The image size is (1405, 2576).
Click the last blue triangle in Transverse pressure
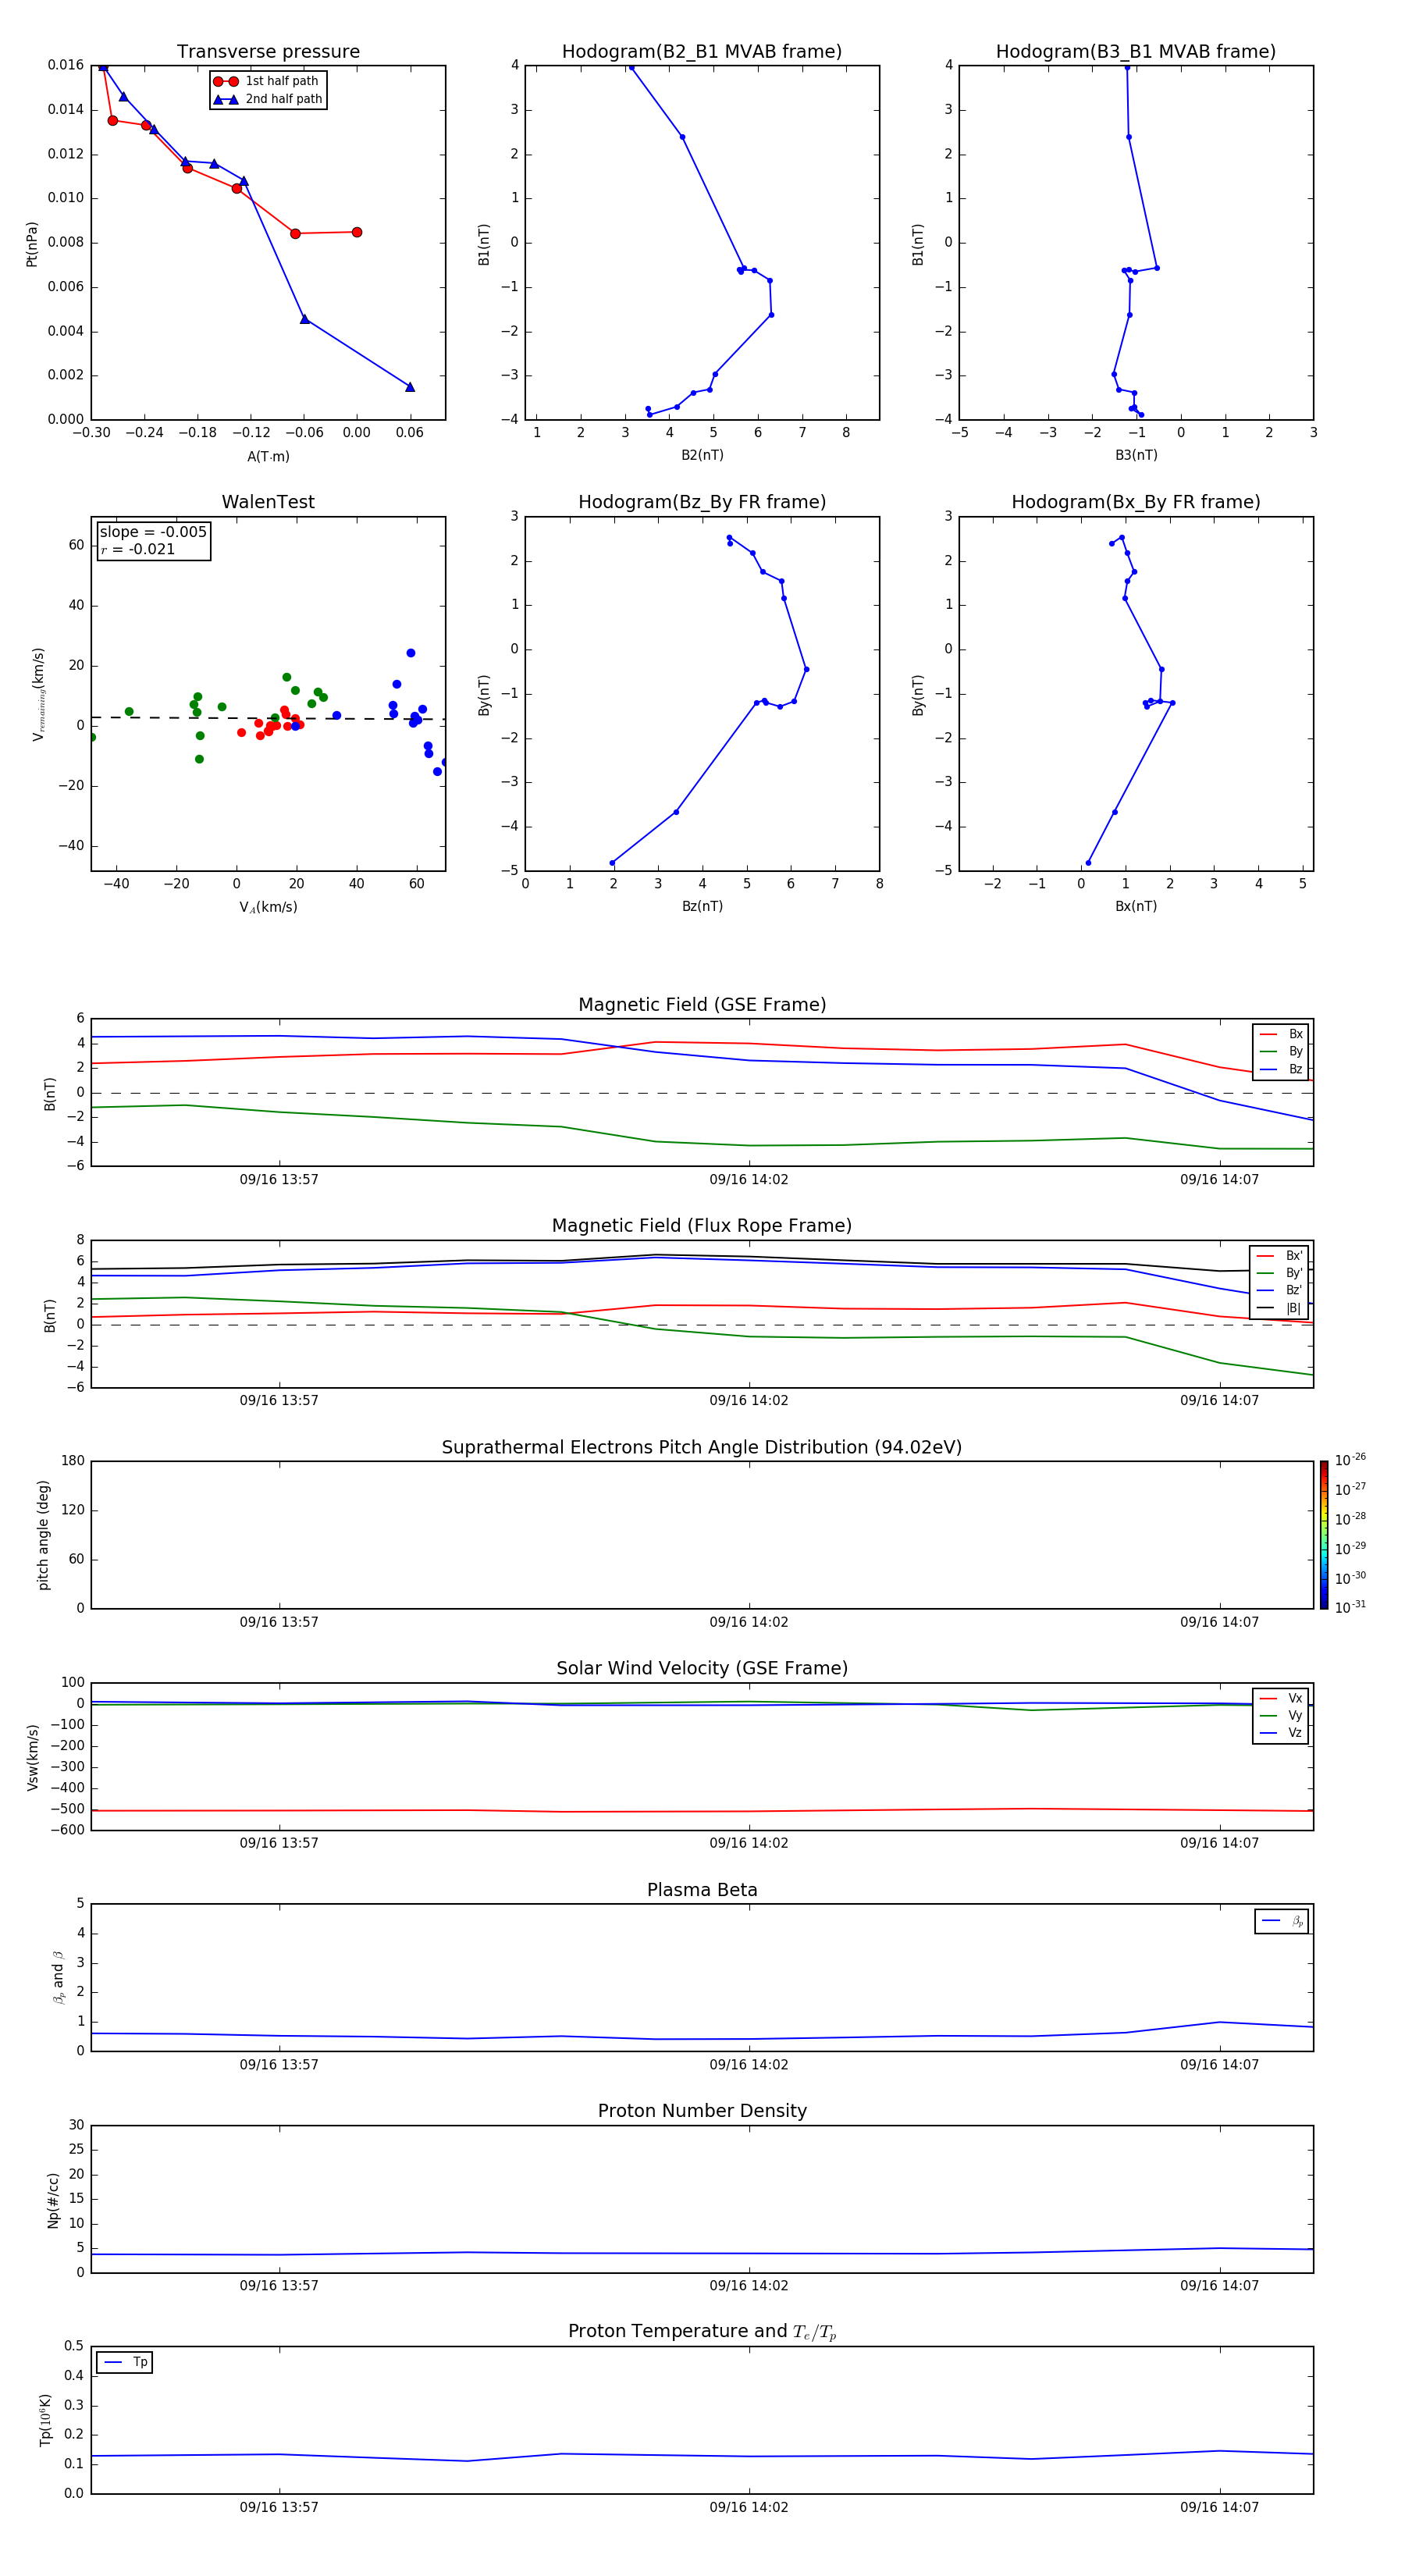pyautogui.click(x=410, y=387)
